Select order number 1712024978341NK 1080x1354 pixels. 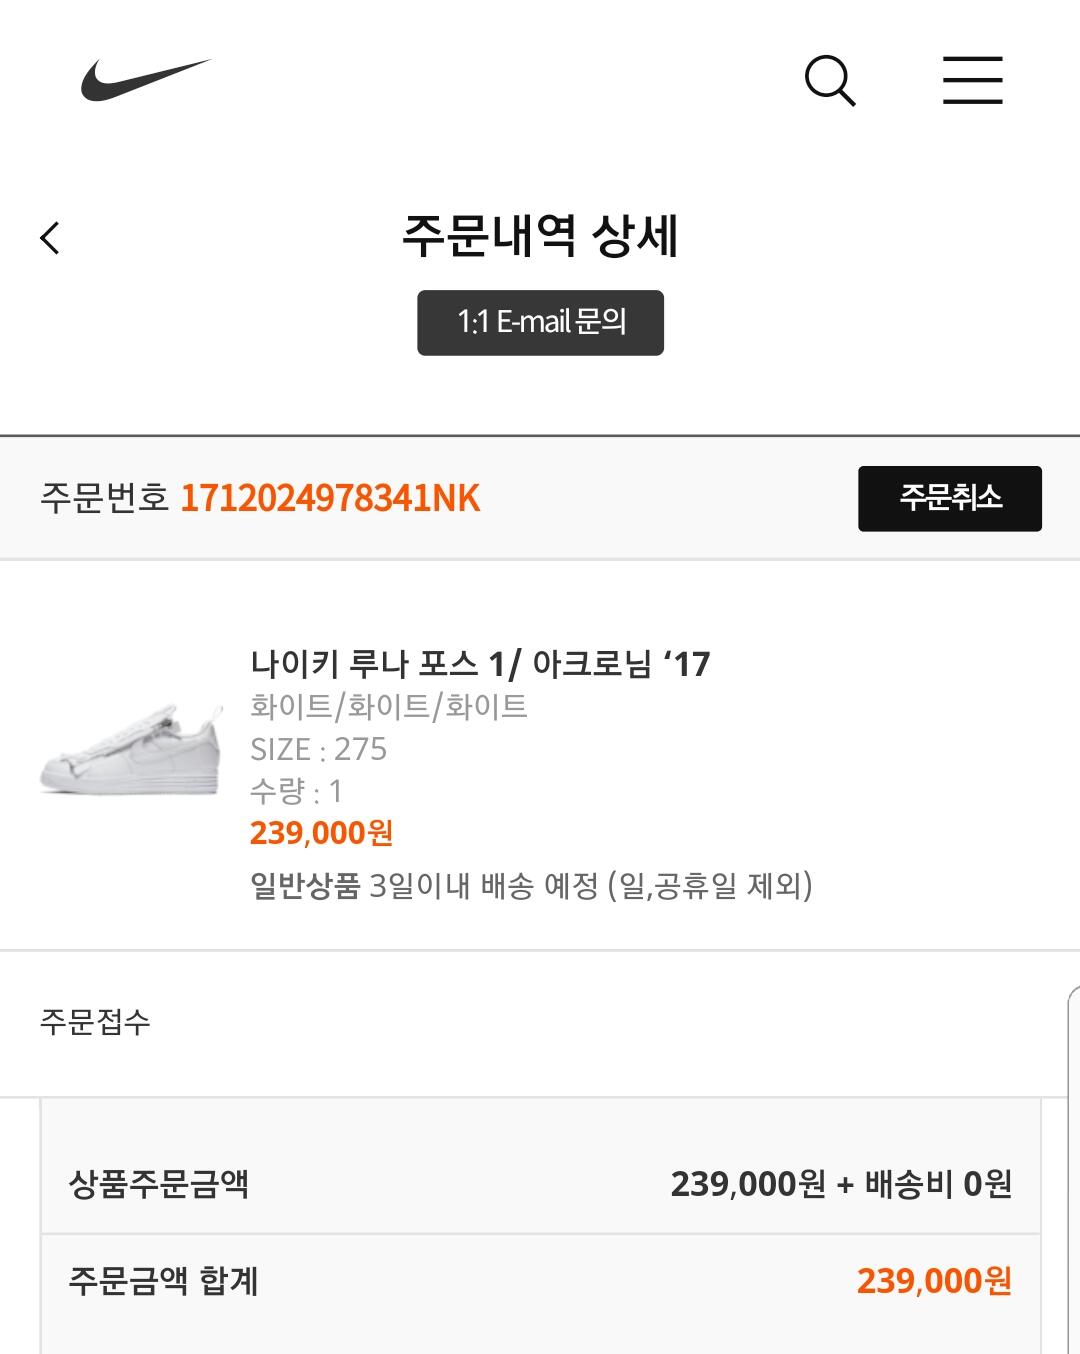(330, 498)
